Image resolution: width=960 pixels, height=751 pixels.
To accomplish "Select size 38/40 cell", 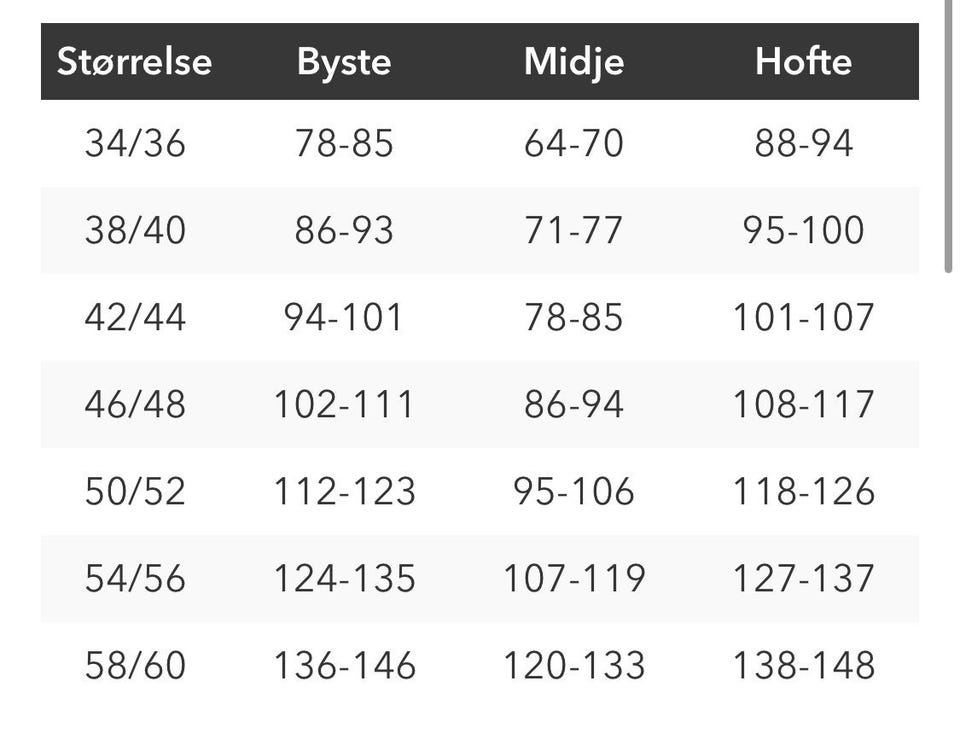I will point(135,231).
